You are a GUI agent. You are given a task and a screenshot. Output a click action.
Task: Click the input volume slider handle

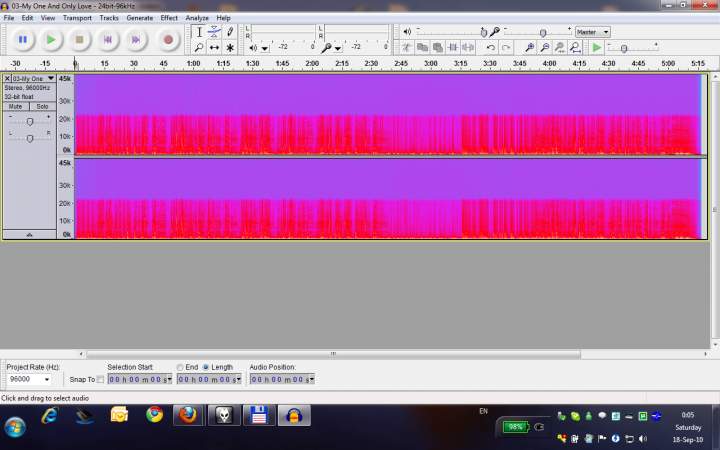pyautogui.click(x=543, y=33)
